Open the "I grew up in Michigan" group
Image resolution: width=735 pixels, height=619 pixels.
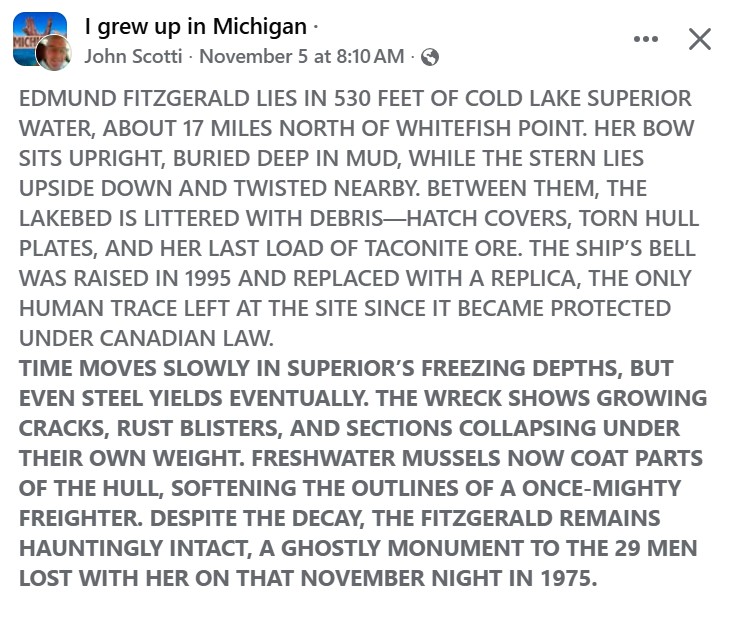[195, 26]
